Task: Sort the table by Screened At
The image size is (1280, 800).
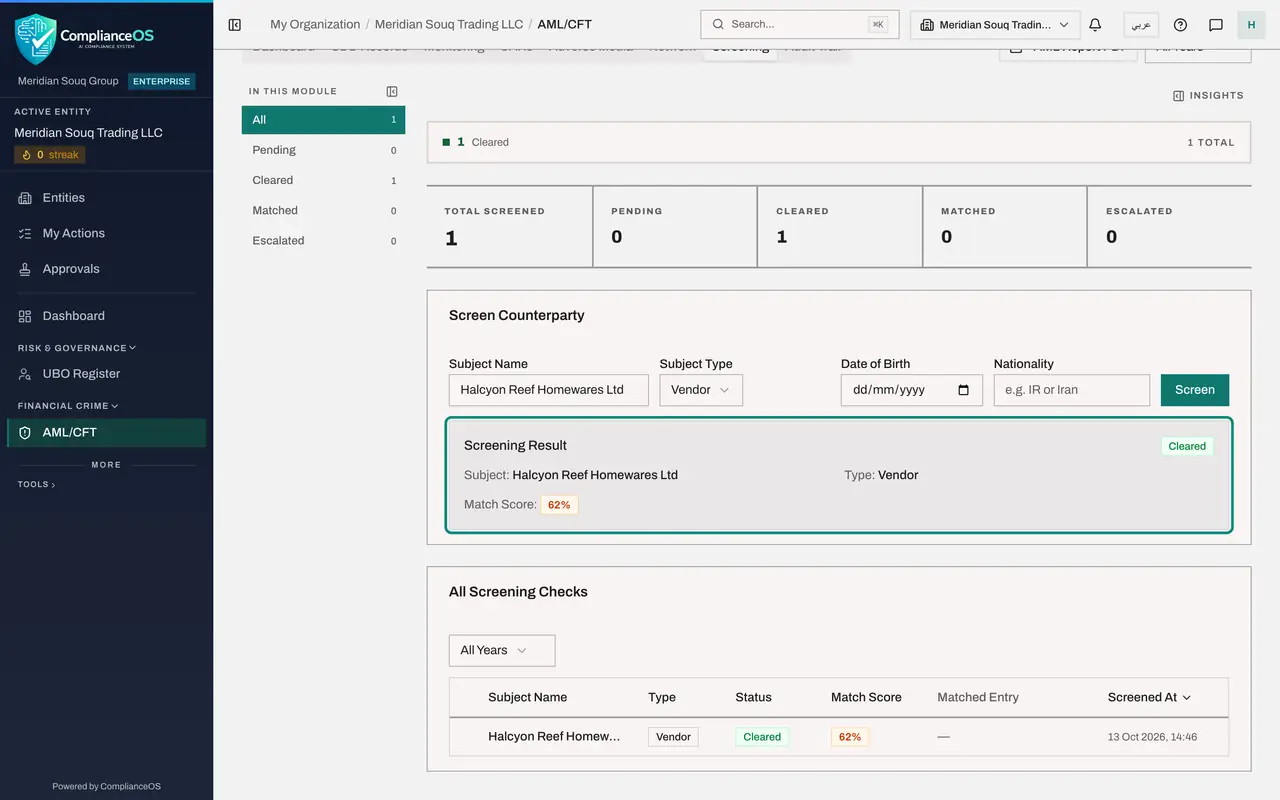Action: (x=1149, y=697)
